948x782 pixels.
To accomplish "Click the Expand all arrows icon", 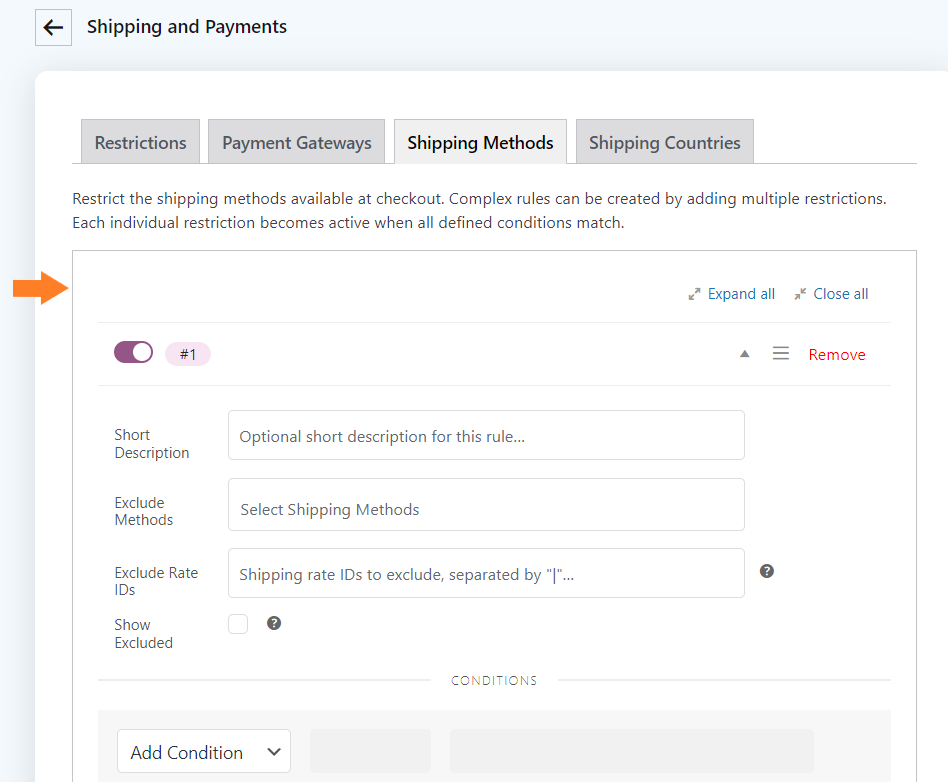I will click(x=694, y=294).
